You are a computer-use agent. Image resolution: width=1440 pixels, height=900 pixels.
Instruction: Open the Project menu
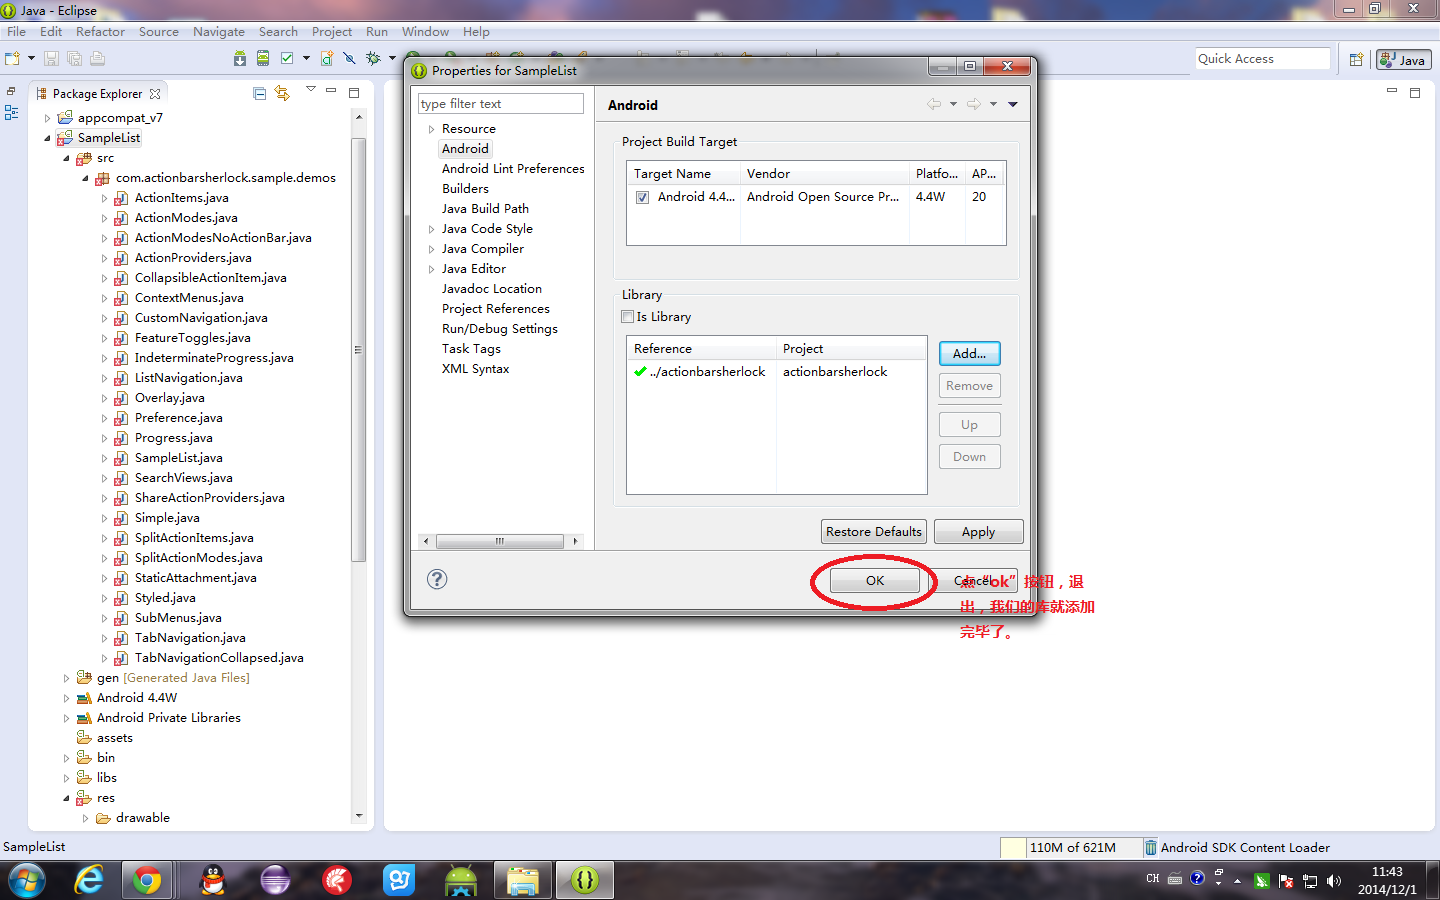pos(332,32)
